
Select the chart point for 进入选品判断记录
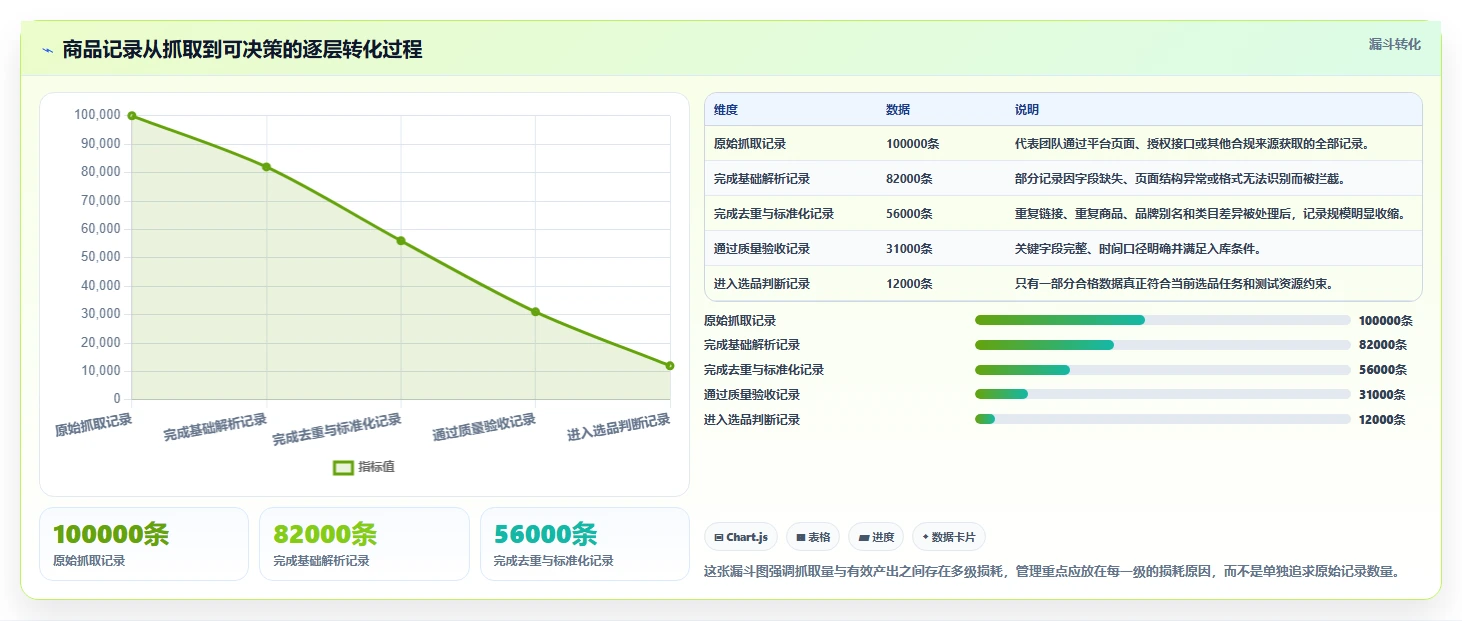tap(670, 366)
